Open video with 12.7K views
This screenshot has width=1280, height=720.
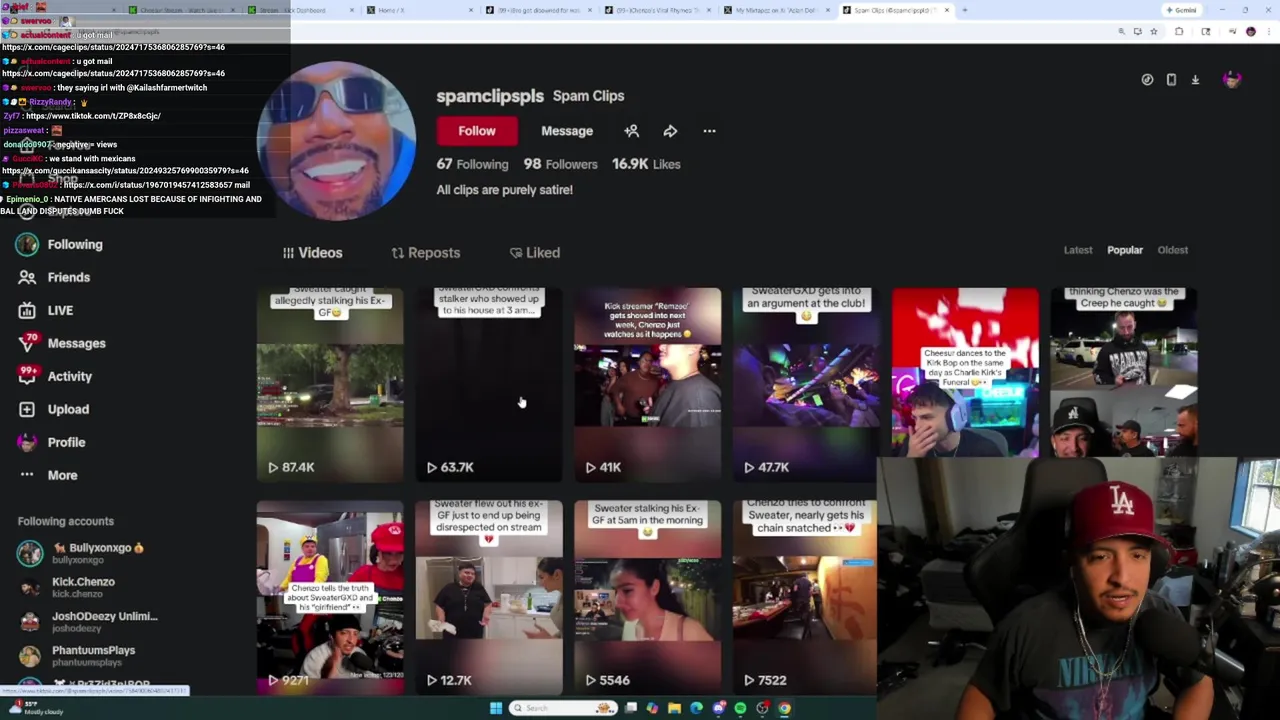click(x=489, y=598)
